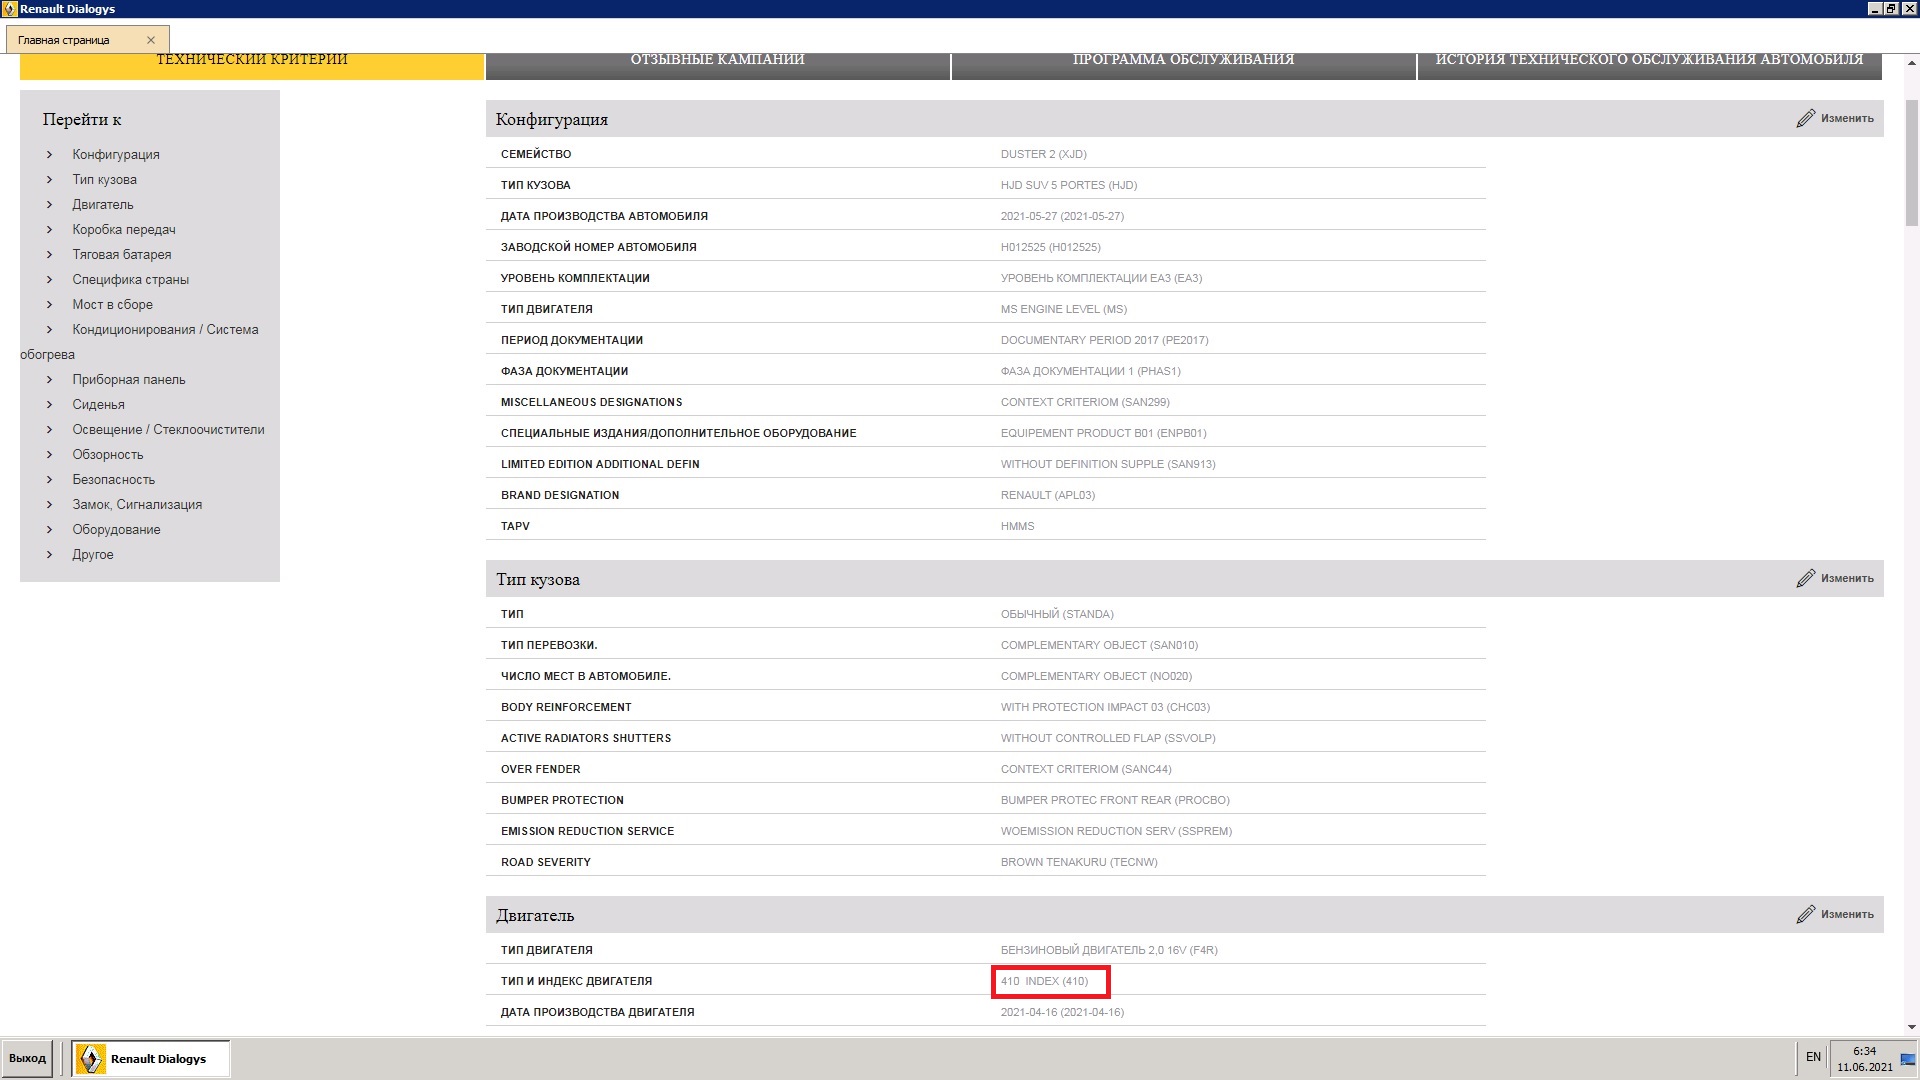Select value ОБЫЧНЫЙ (STANDA)
This screenshot has height=1080, width=1920.
point(1057,614)
